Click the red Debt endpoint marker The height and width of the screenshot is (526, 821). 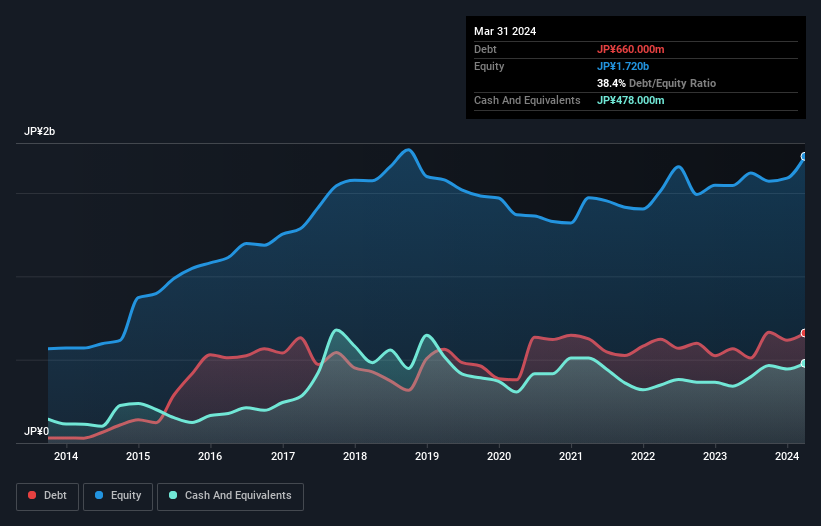point(804,333)
